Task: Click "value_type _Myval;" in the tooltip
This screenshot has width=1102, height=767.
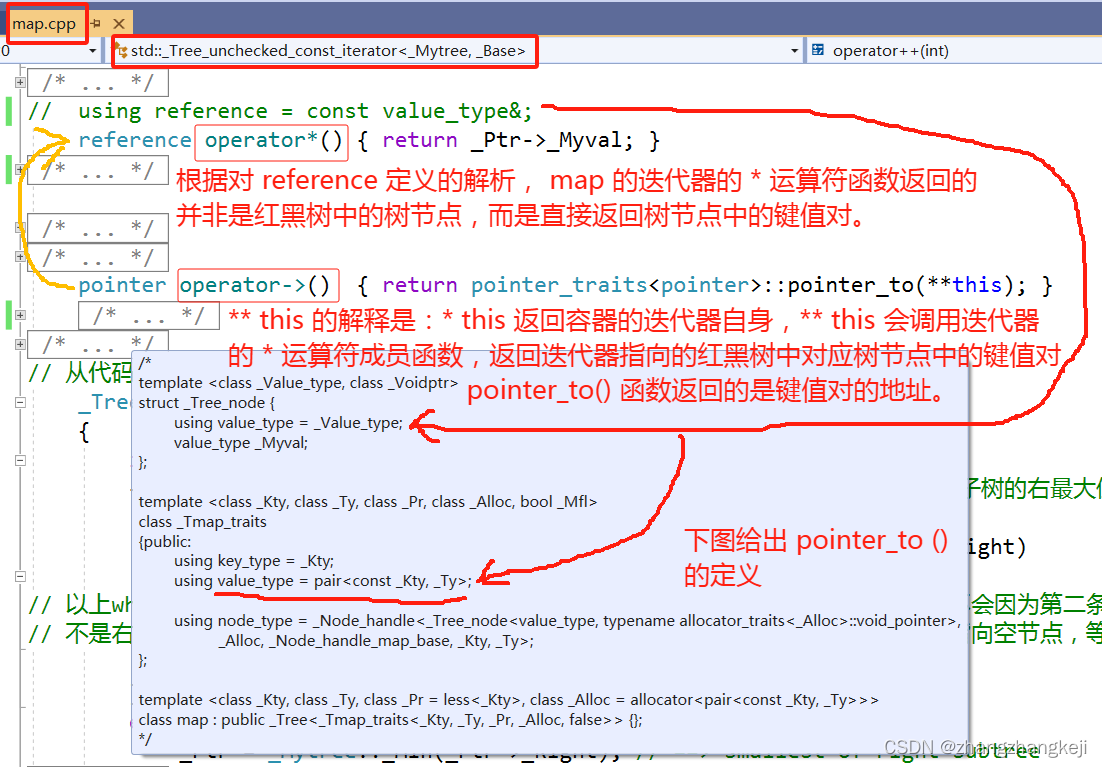Action: (x=241, y=443)
